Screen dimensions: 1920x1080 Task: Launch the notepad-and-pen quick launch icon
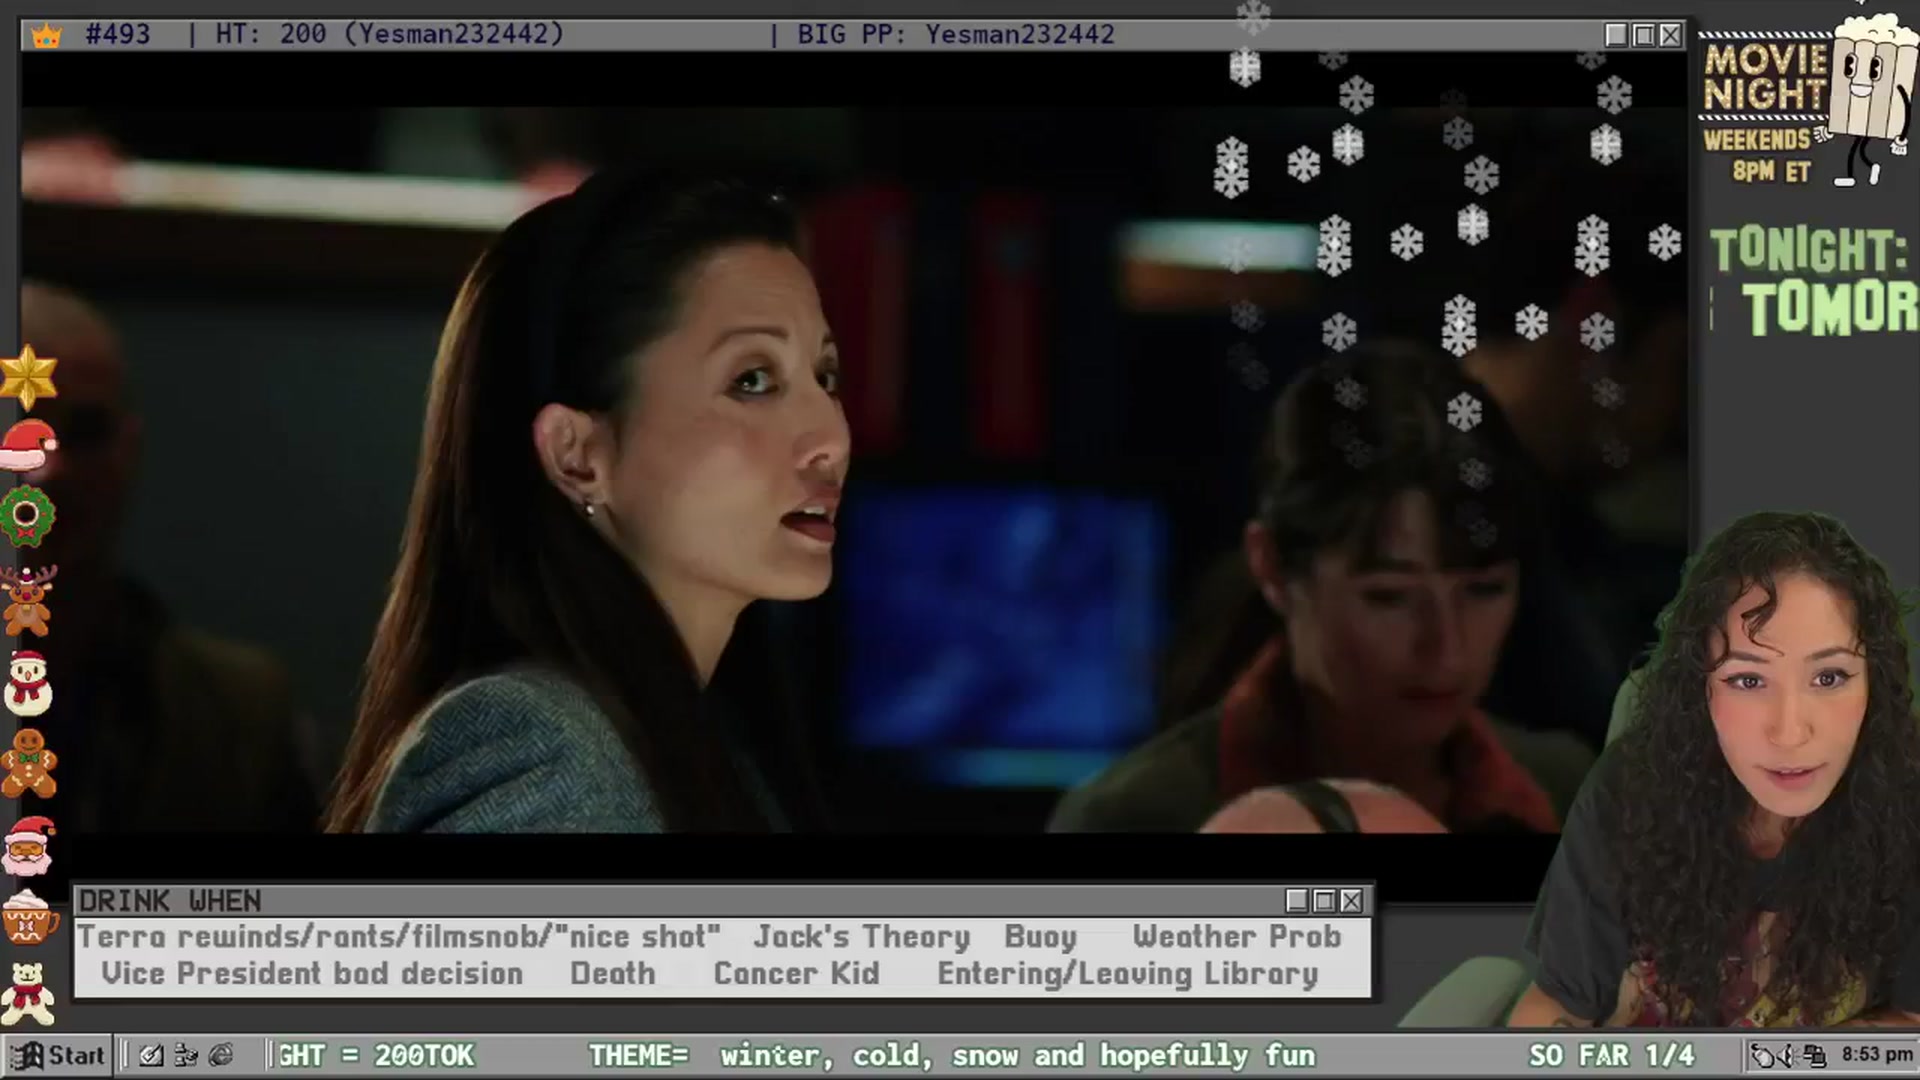click(151, 1055)
